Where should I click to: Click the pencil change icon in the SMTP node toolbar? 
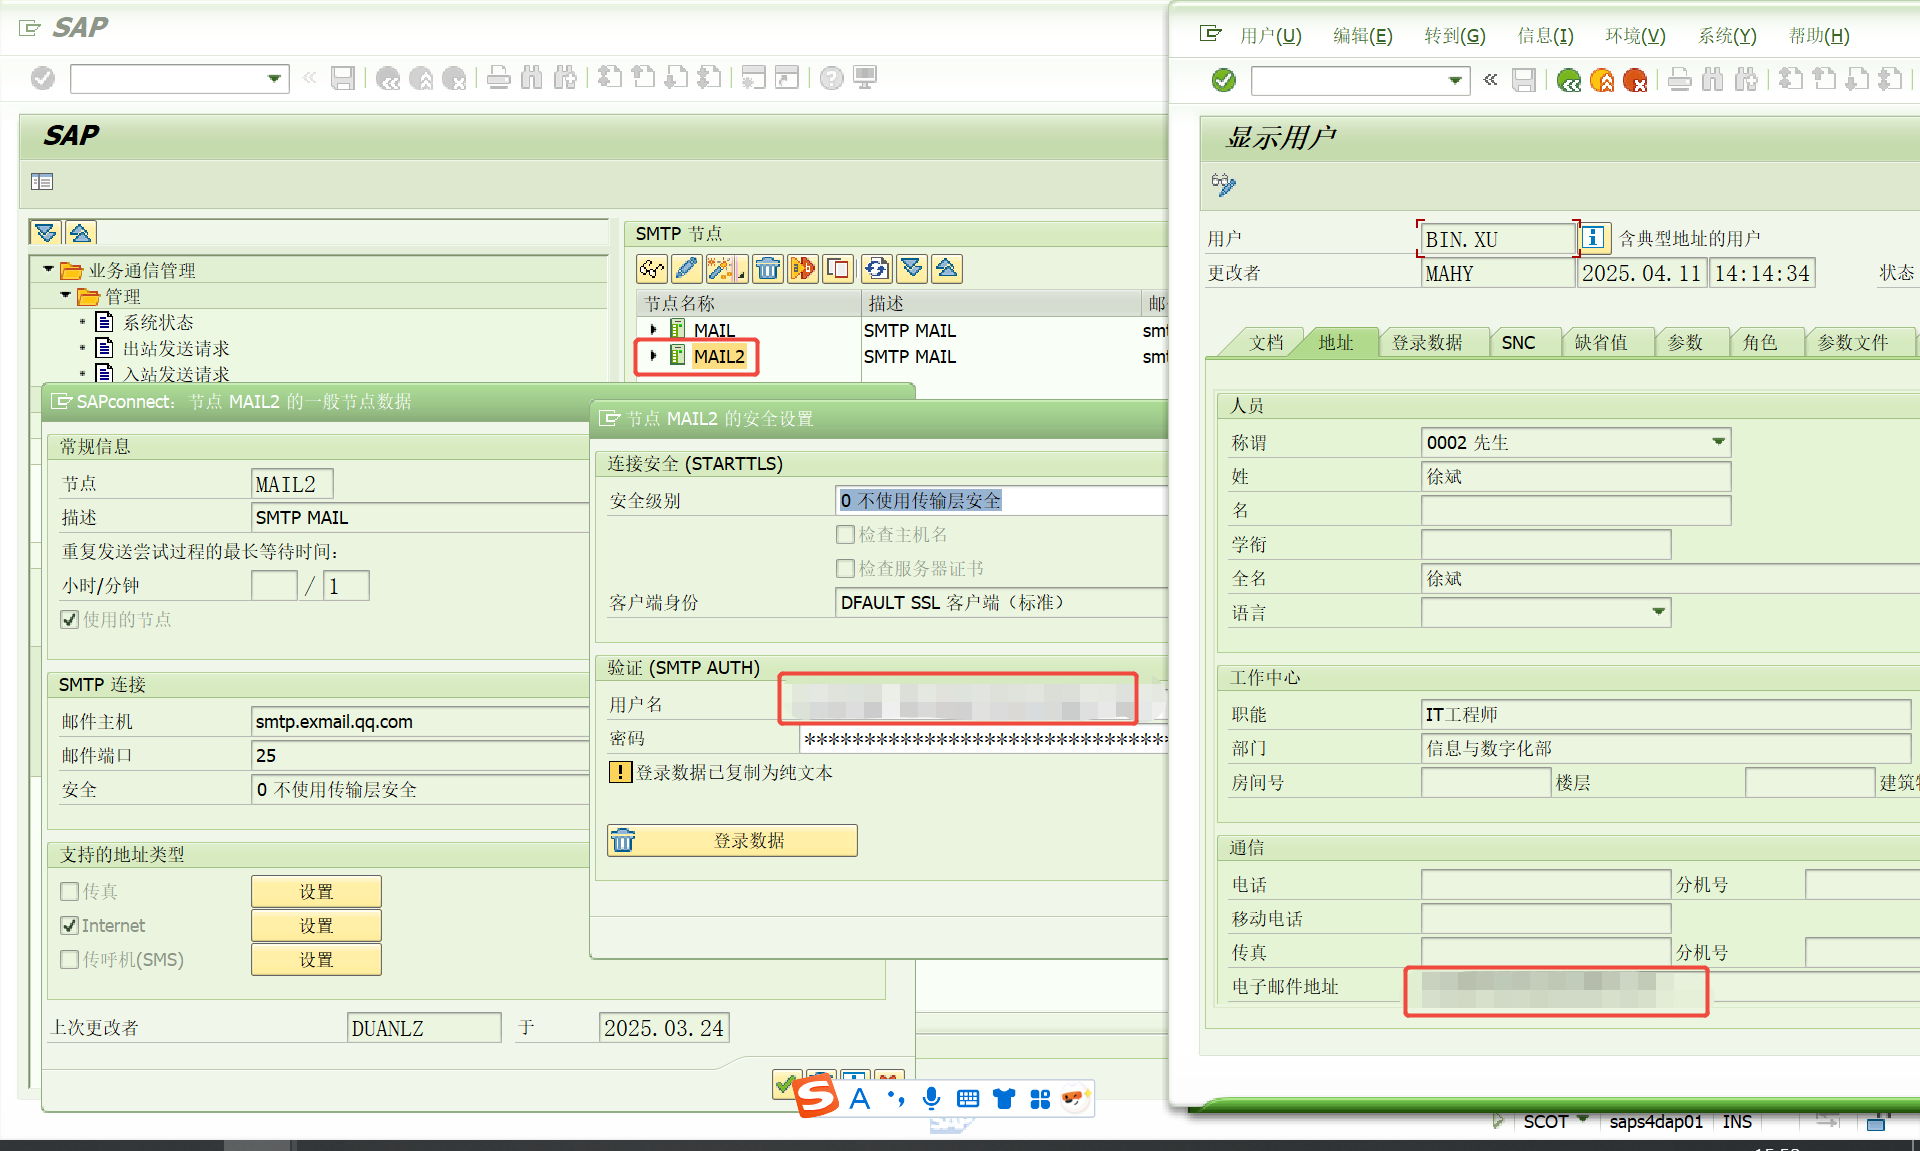point(686,269)
